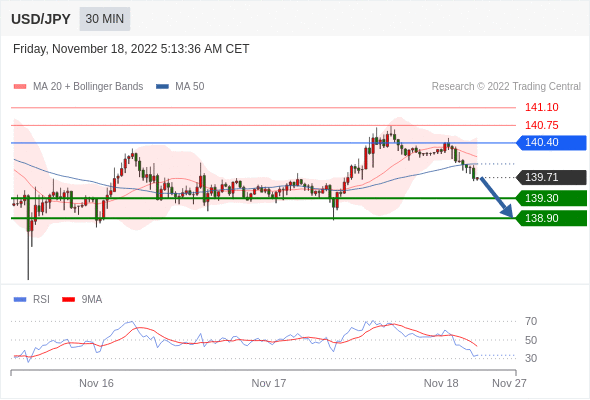Image resolution: width=590 pixels, height=400 pixels.
Task: Click the blue RSI legend swatch
Action: (x=20, y=300)
